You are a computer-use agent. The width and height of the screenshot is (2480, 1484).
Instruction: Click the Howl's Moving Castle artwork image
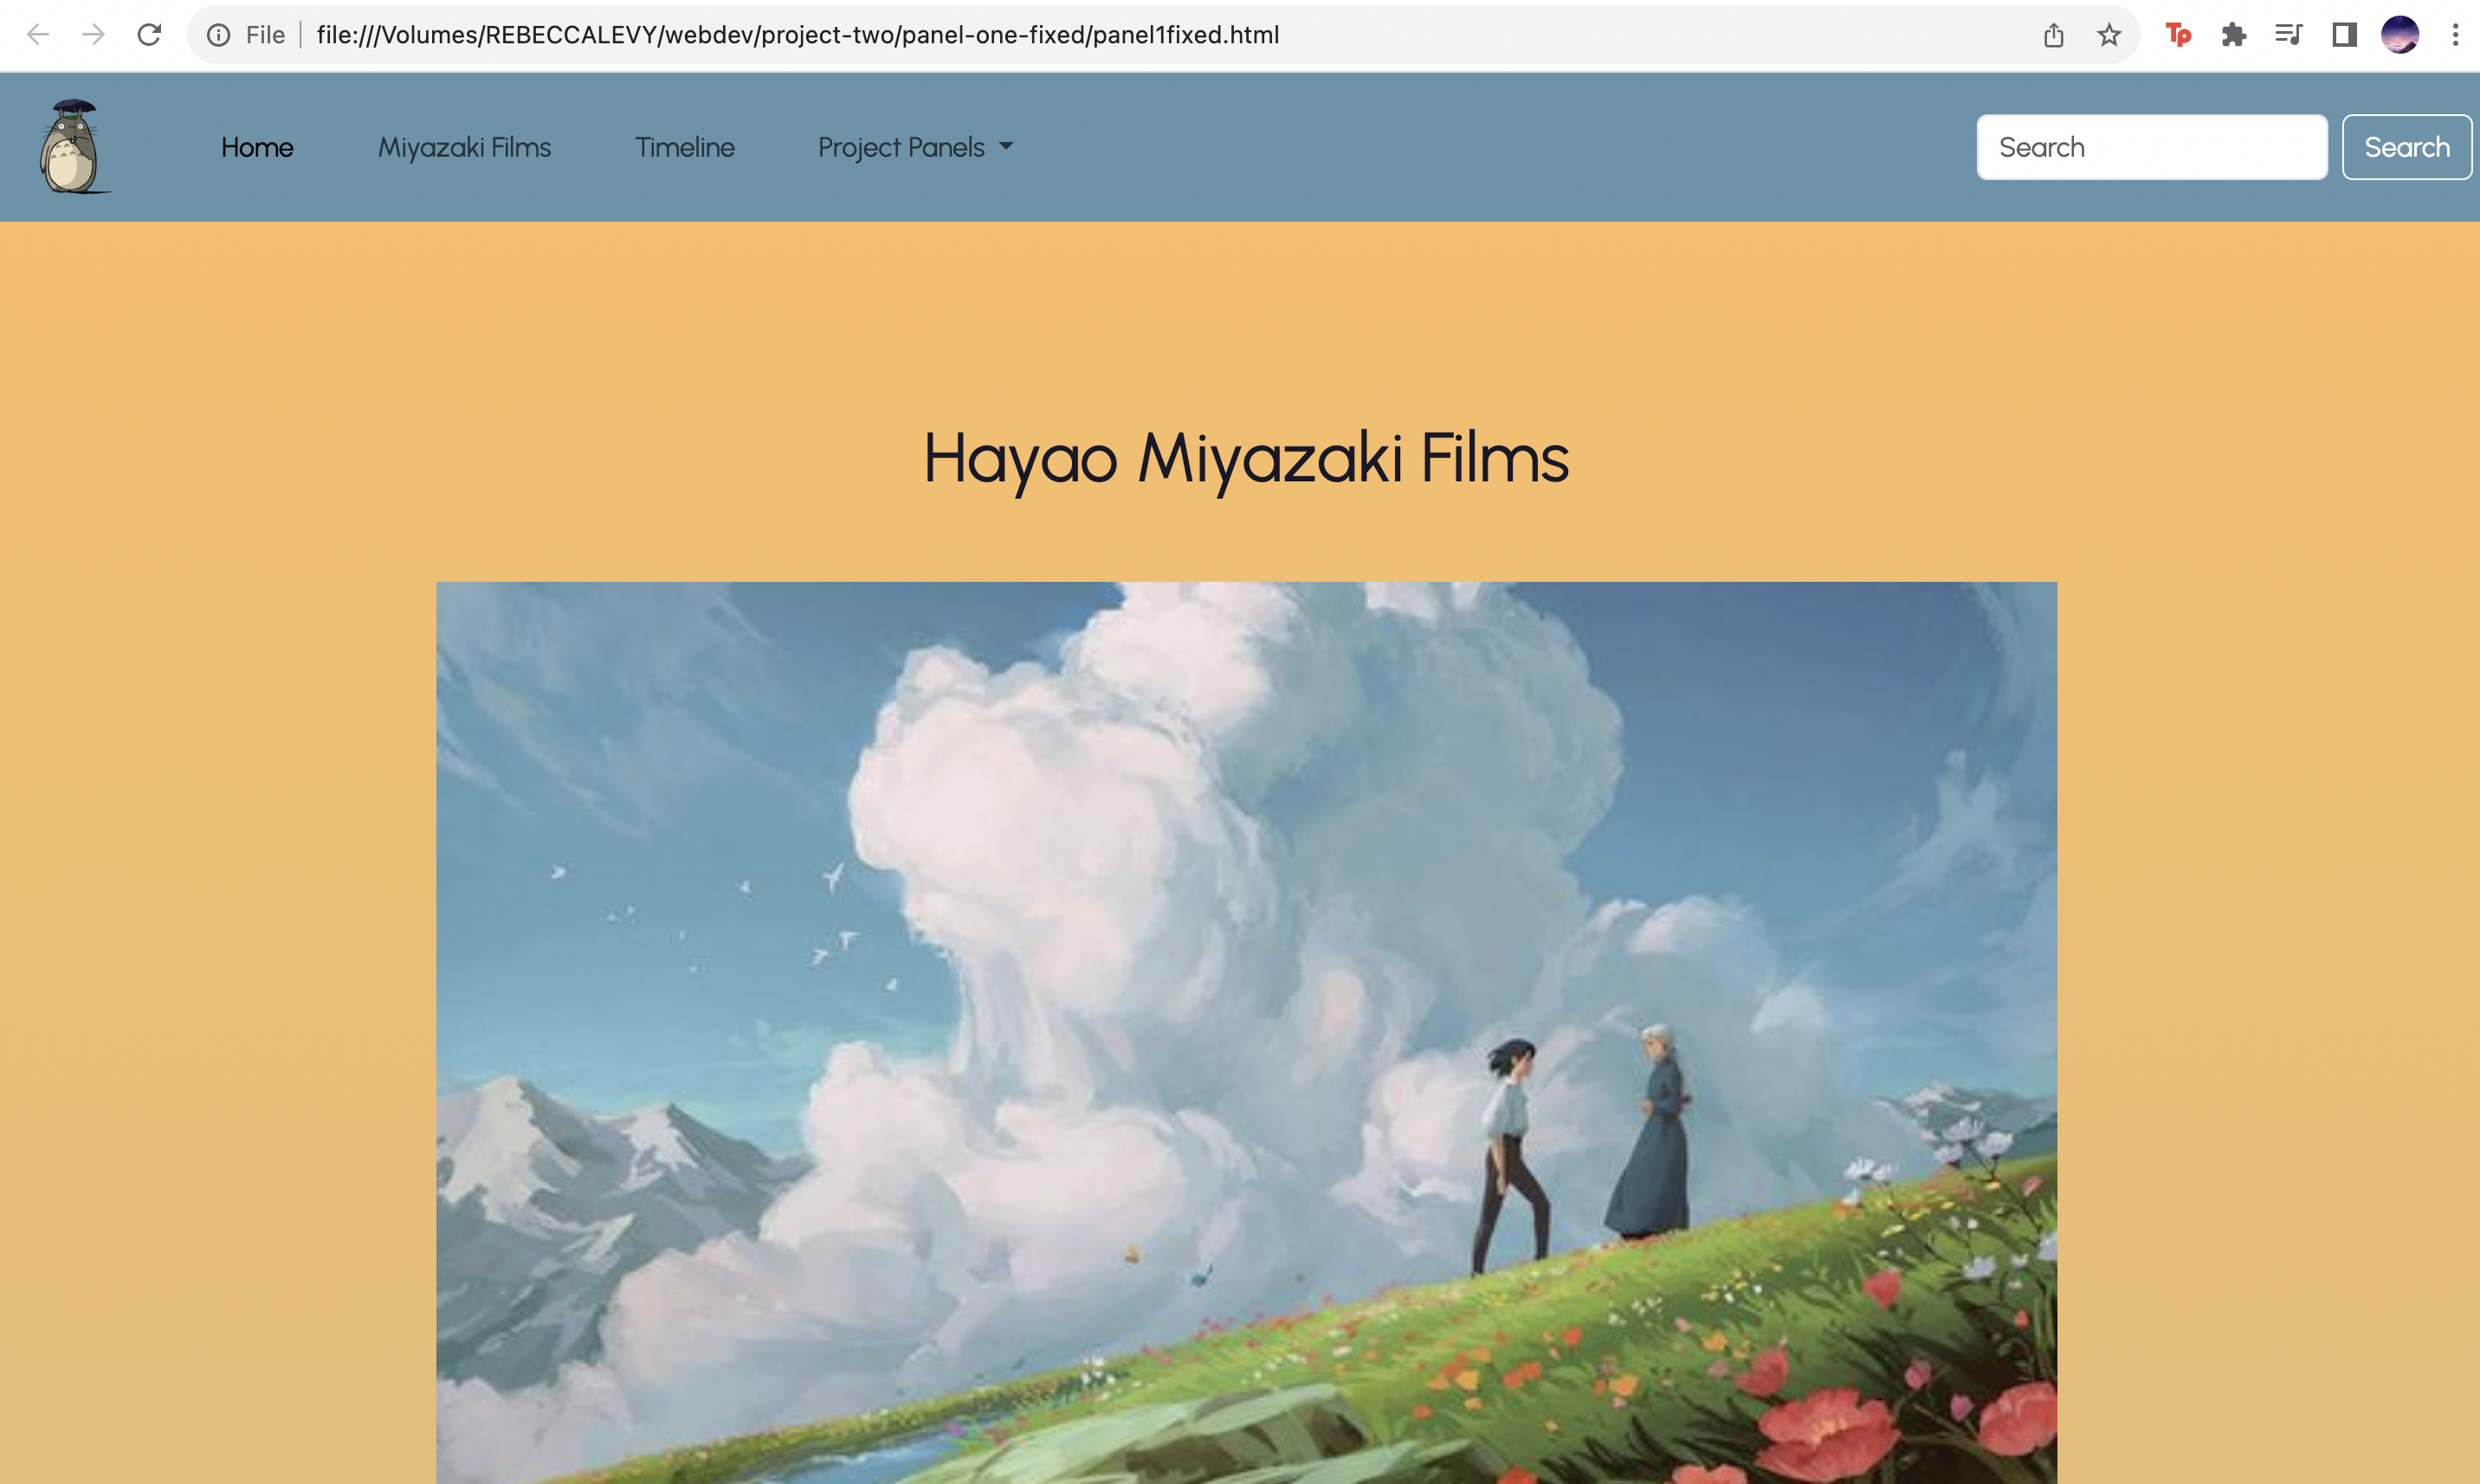tap(1246, 1032)
